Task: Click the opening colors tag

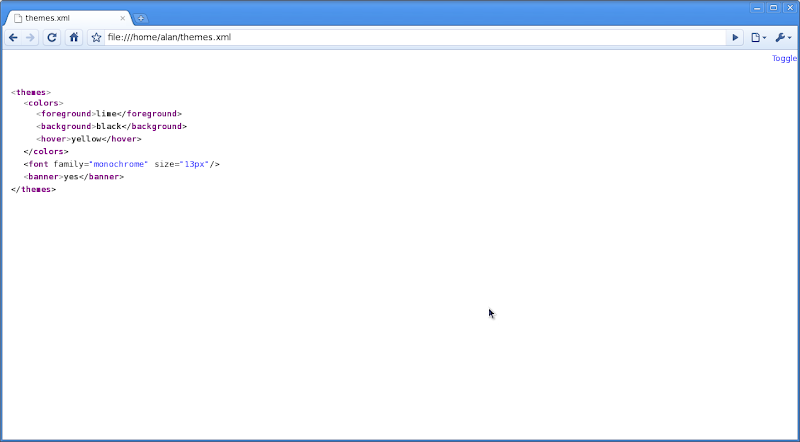Action: pos(43,103)
